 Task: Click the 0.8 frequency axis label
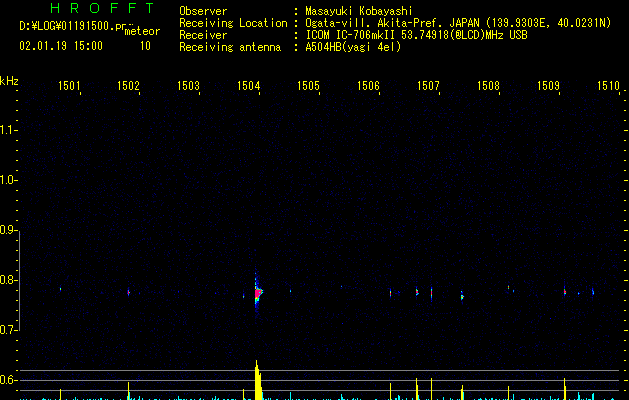coord(8,280)
